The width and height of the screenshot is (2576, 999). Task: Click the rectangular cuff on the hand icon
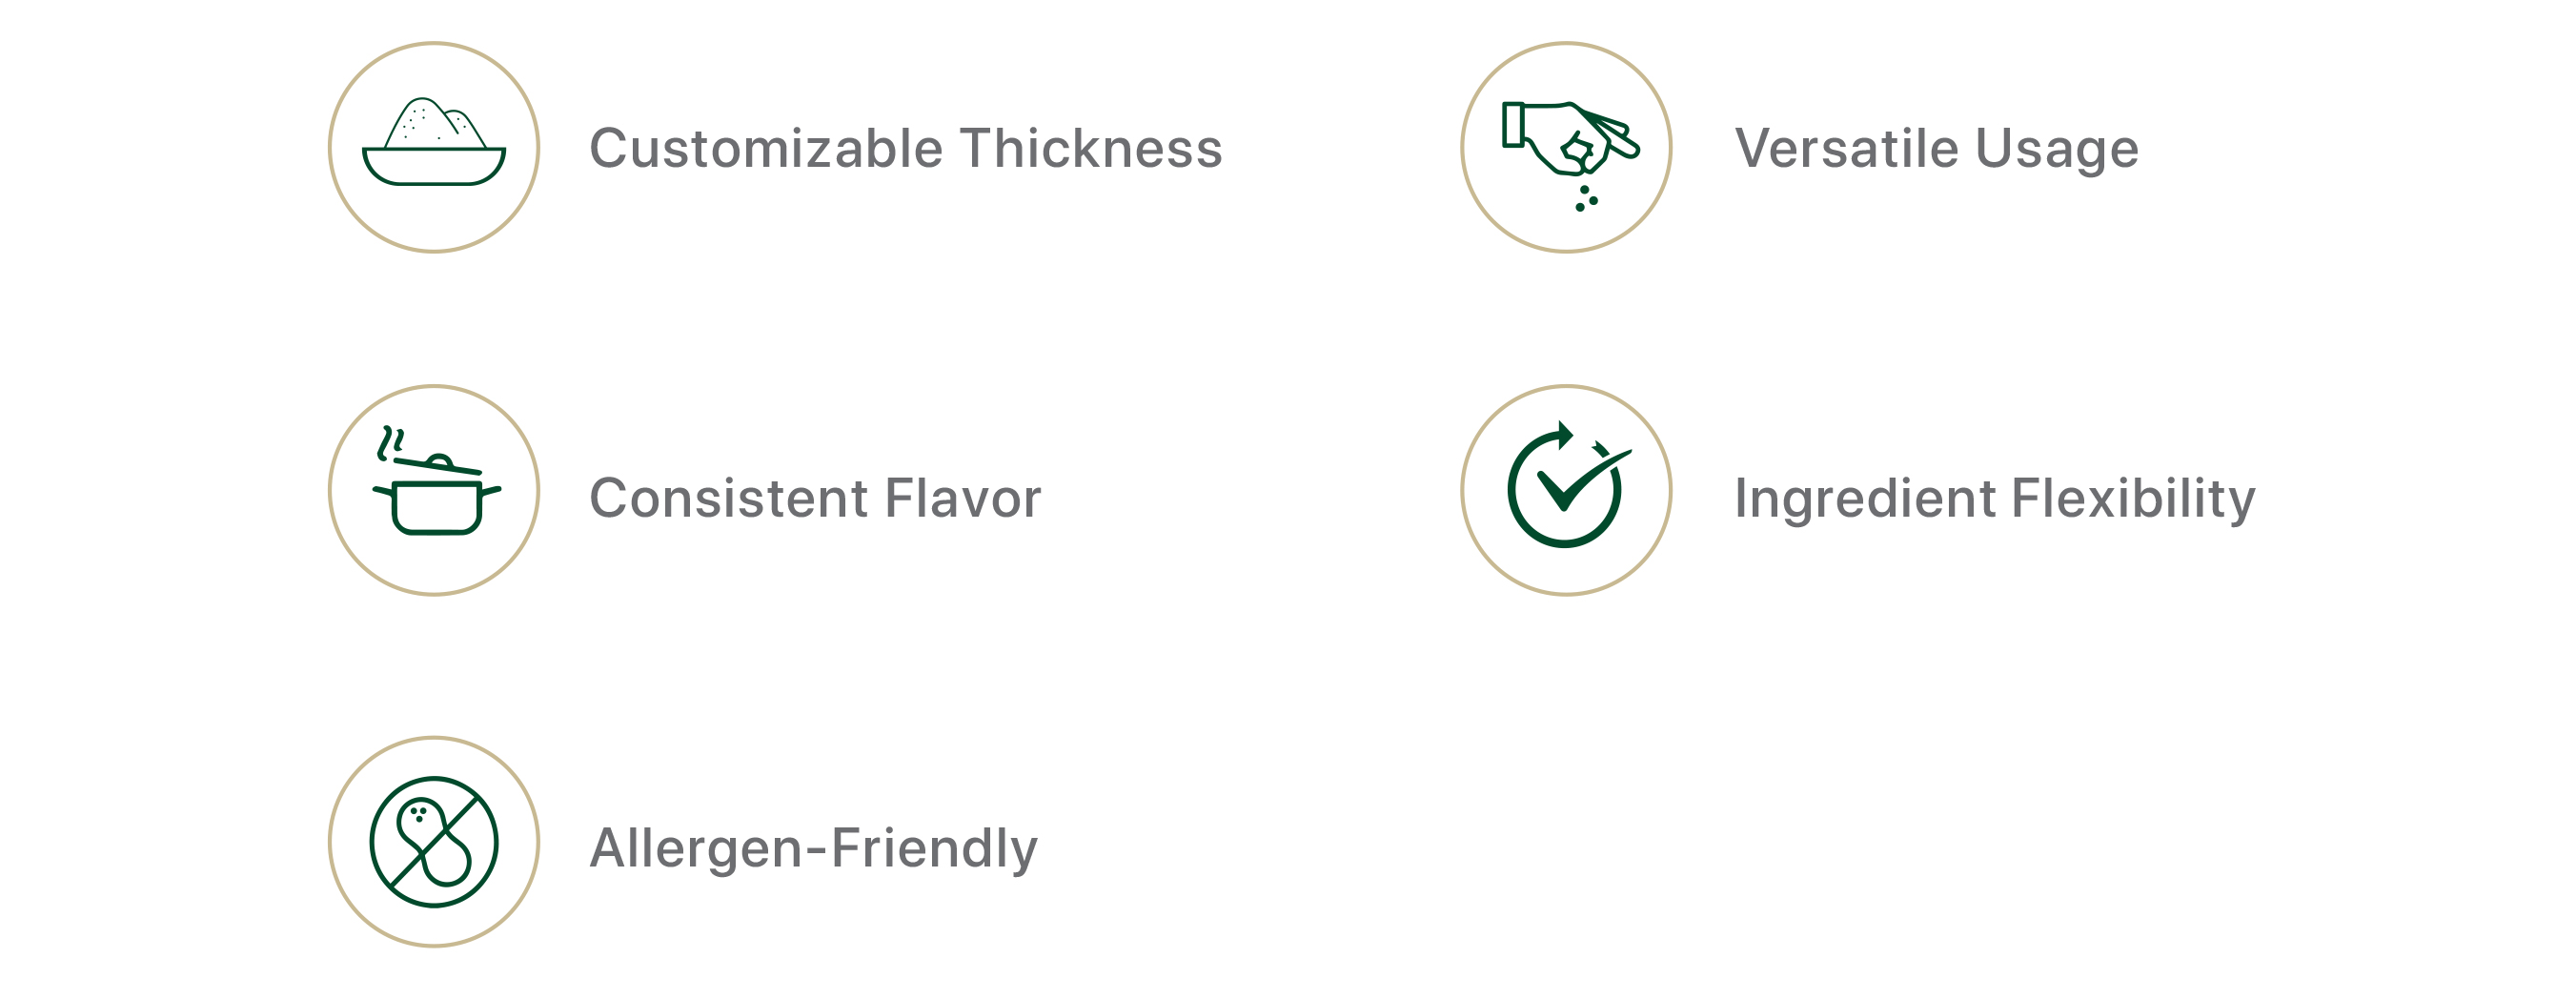pos(1513,125)
